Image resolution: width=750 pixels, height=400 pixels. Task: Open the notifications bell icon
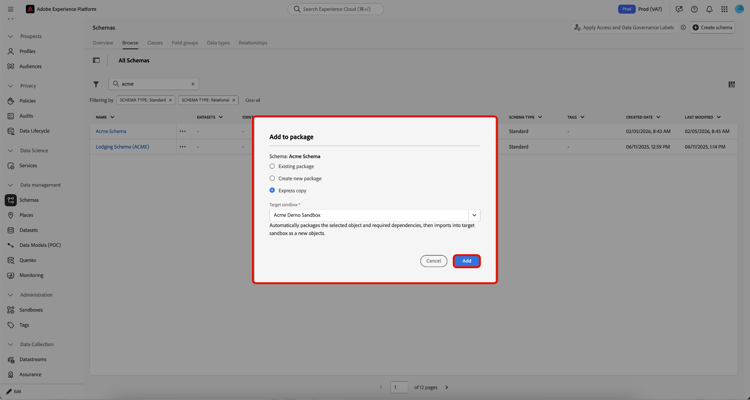pos(709,9)
